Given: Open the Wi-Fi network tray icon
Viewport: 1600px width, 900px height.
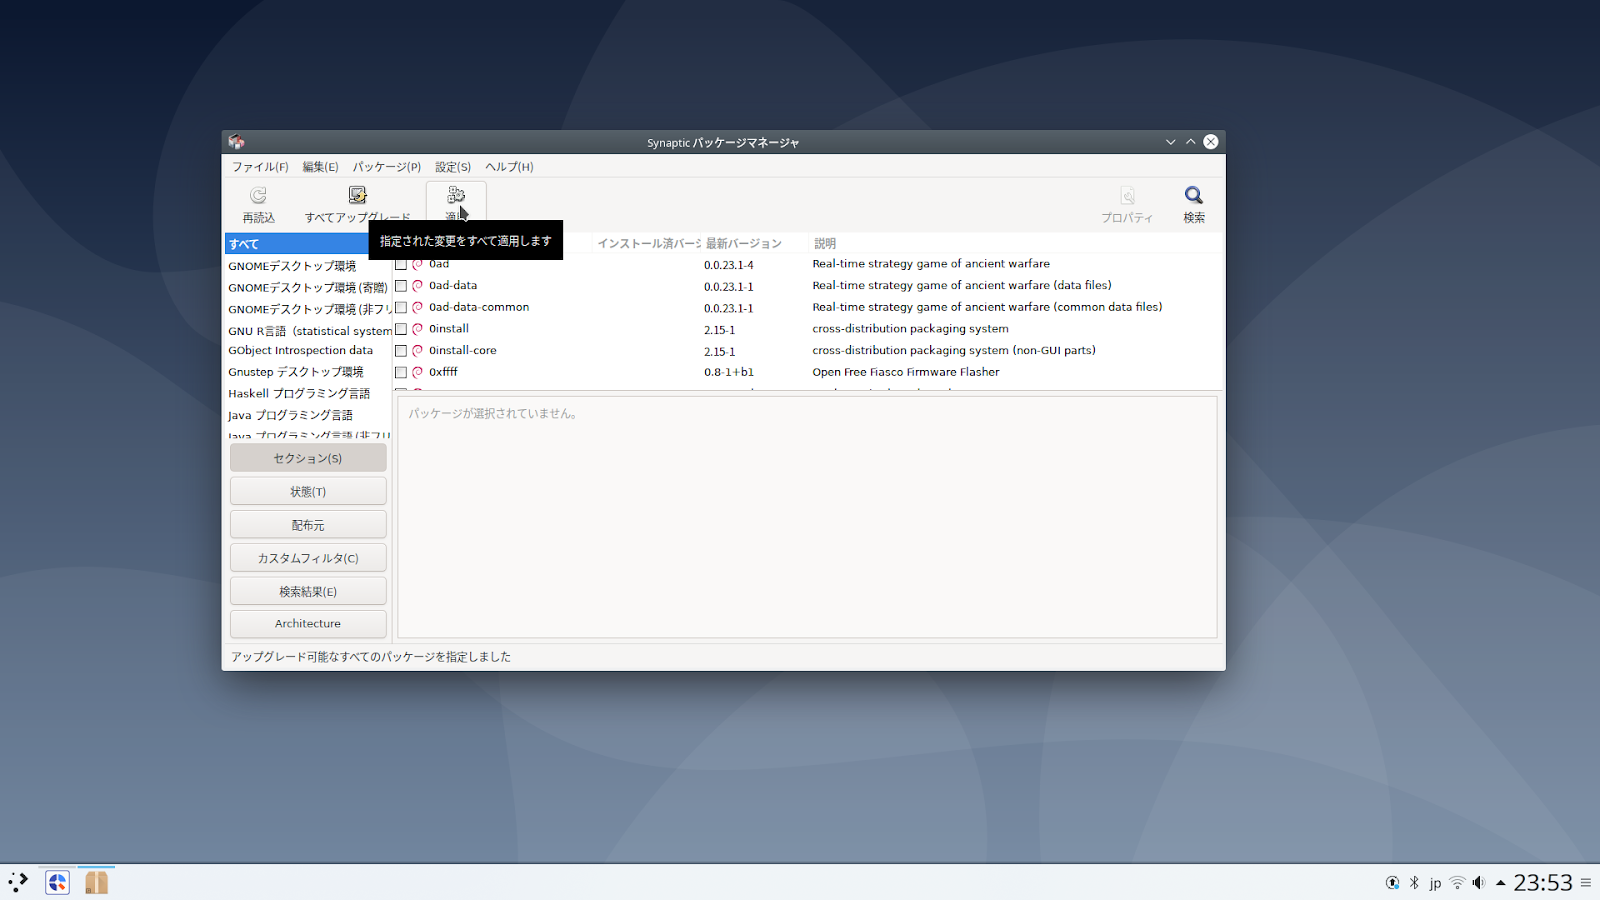Looking at the screenshot, I should click(1457, 882).
